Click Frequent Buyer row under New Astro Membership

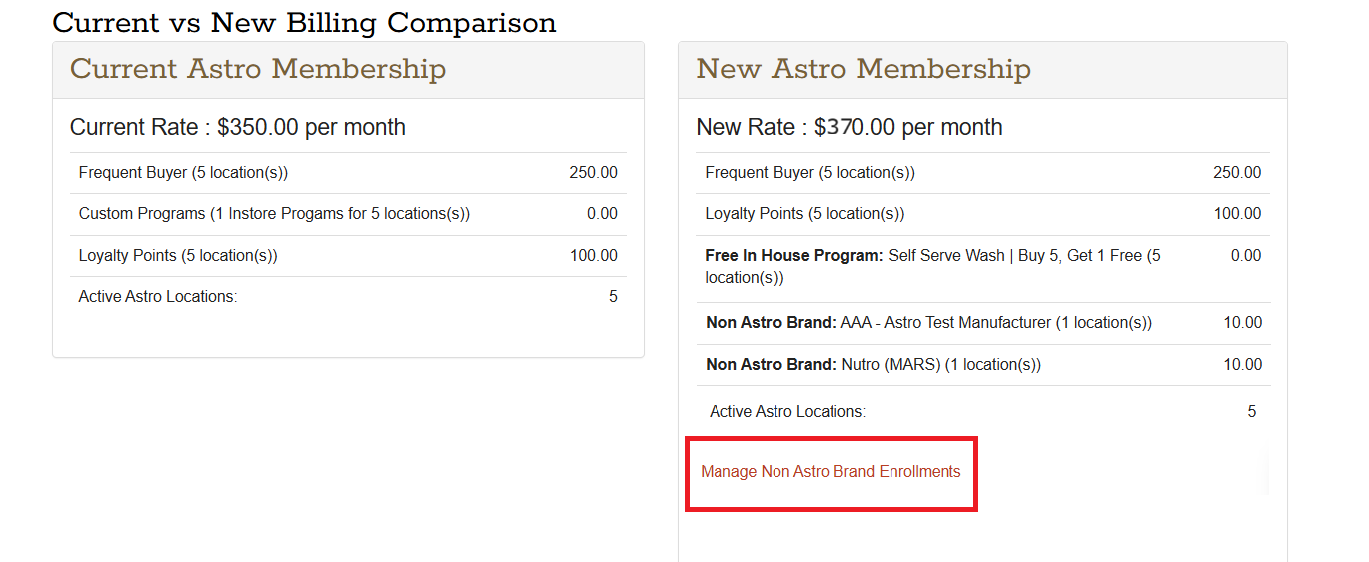[x=810, y=173]
